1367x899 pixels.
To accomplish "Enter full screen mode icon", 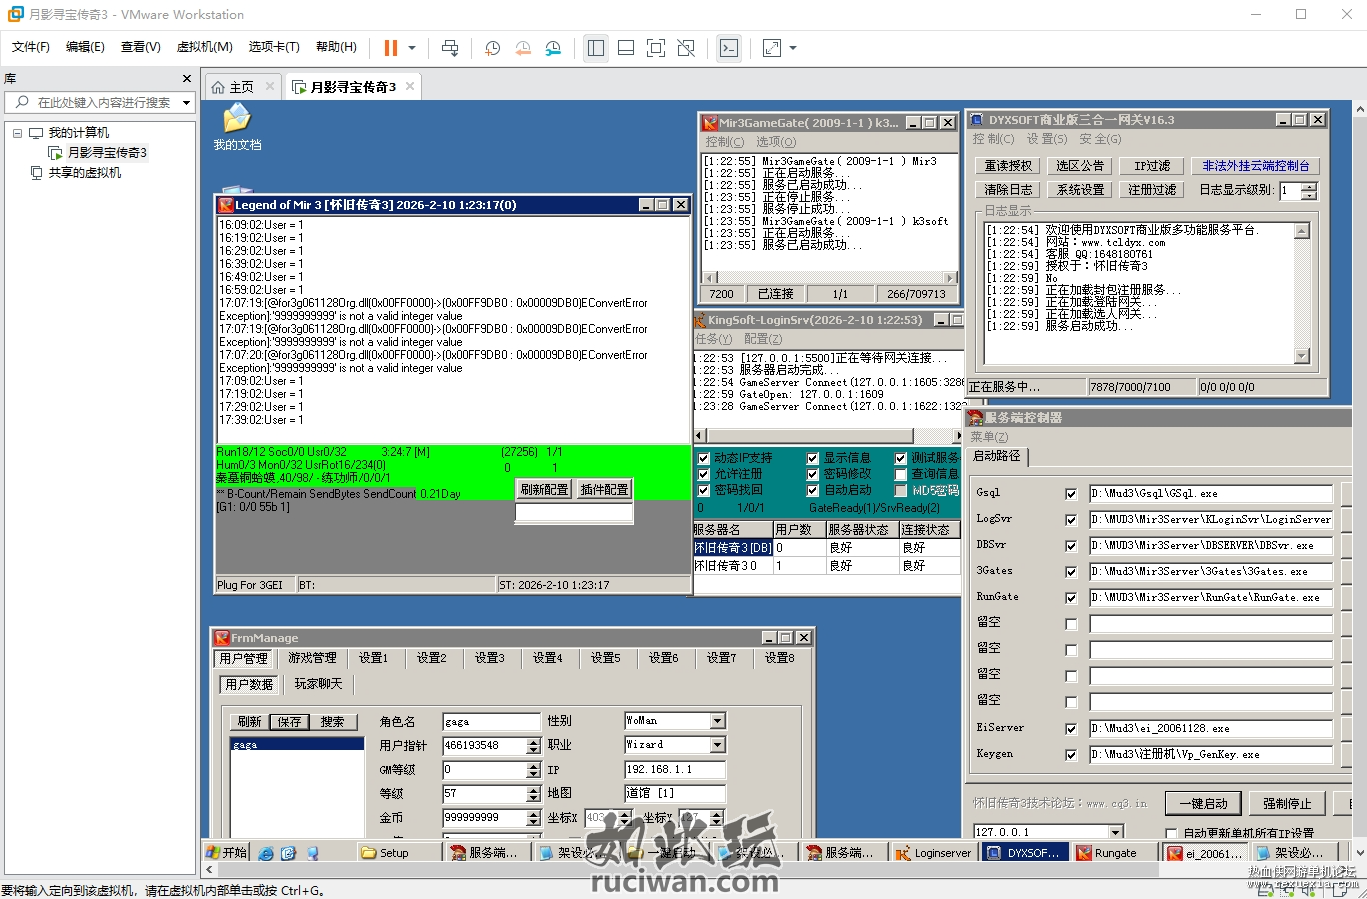I will (x=656, y=47).
